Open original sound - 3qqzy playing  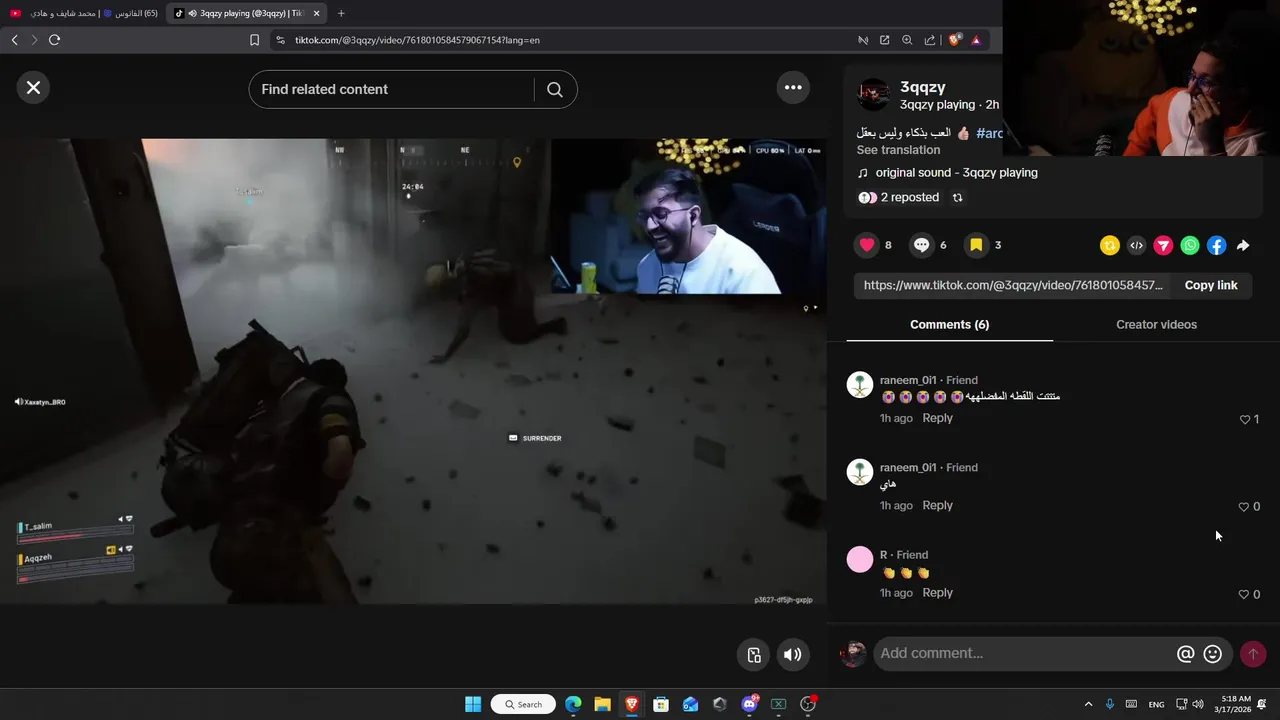pyautogui.click(x=956, y=173)
